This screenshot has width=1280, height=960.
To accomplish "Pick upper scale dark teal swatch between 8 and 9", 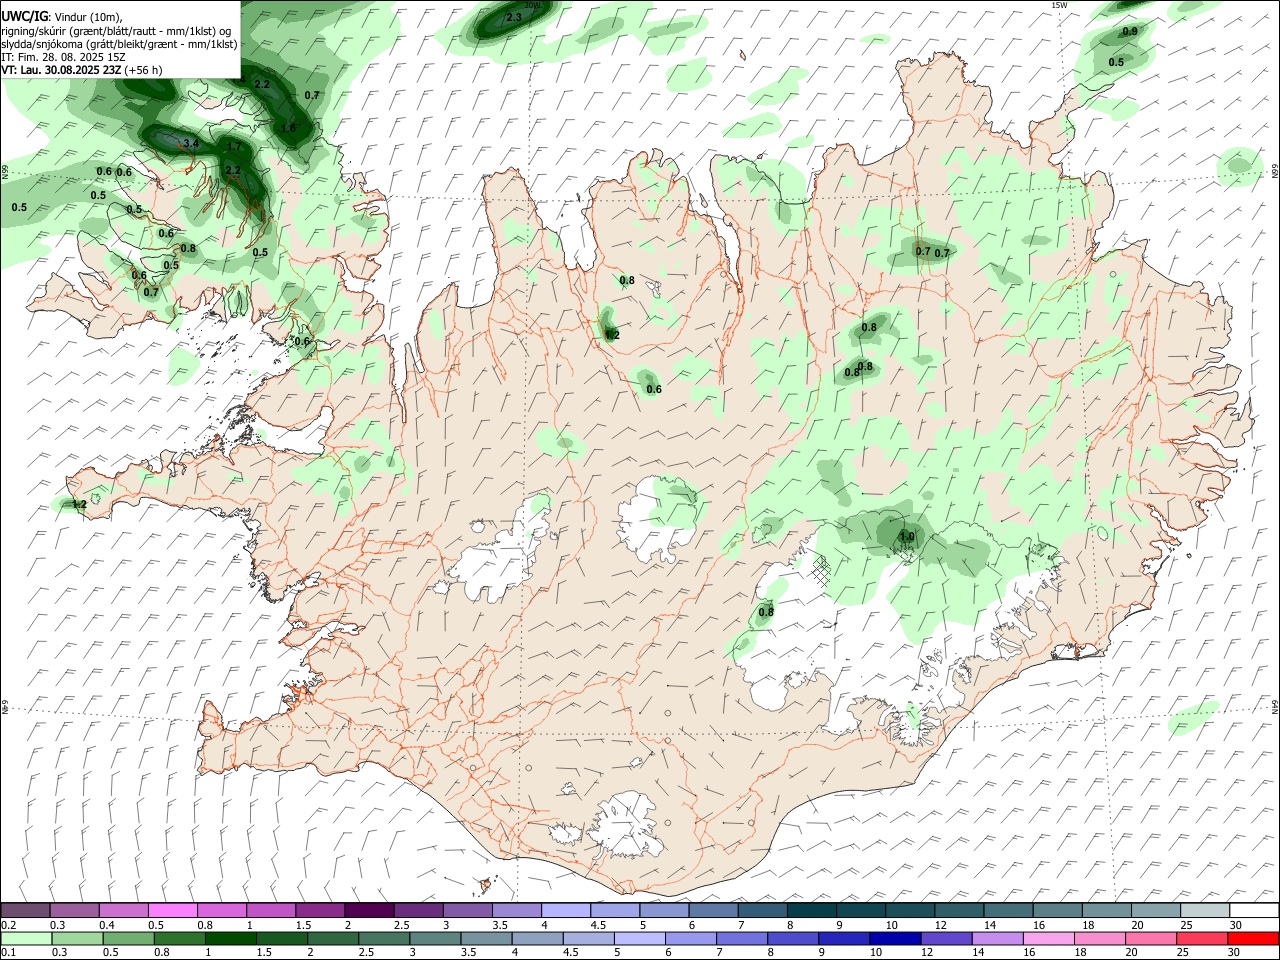I will click(811, 910).
